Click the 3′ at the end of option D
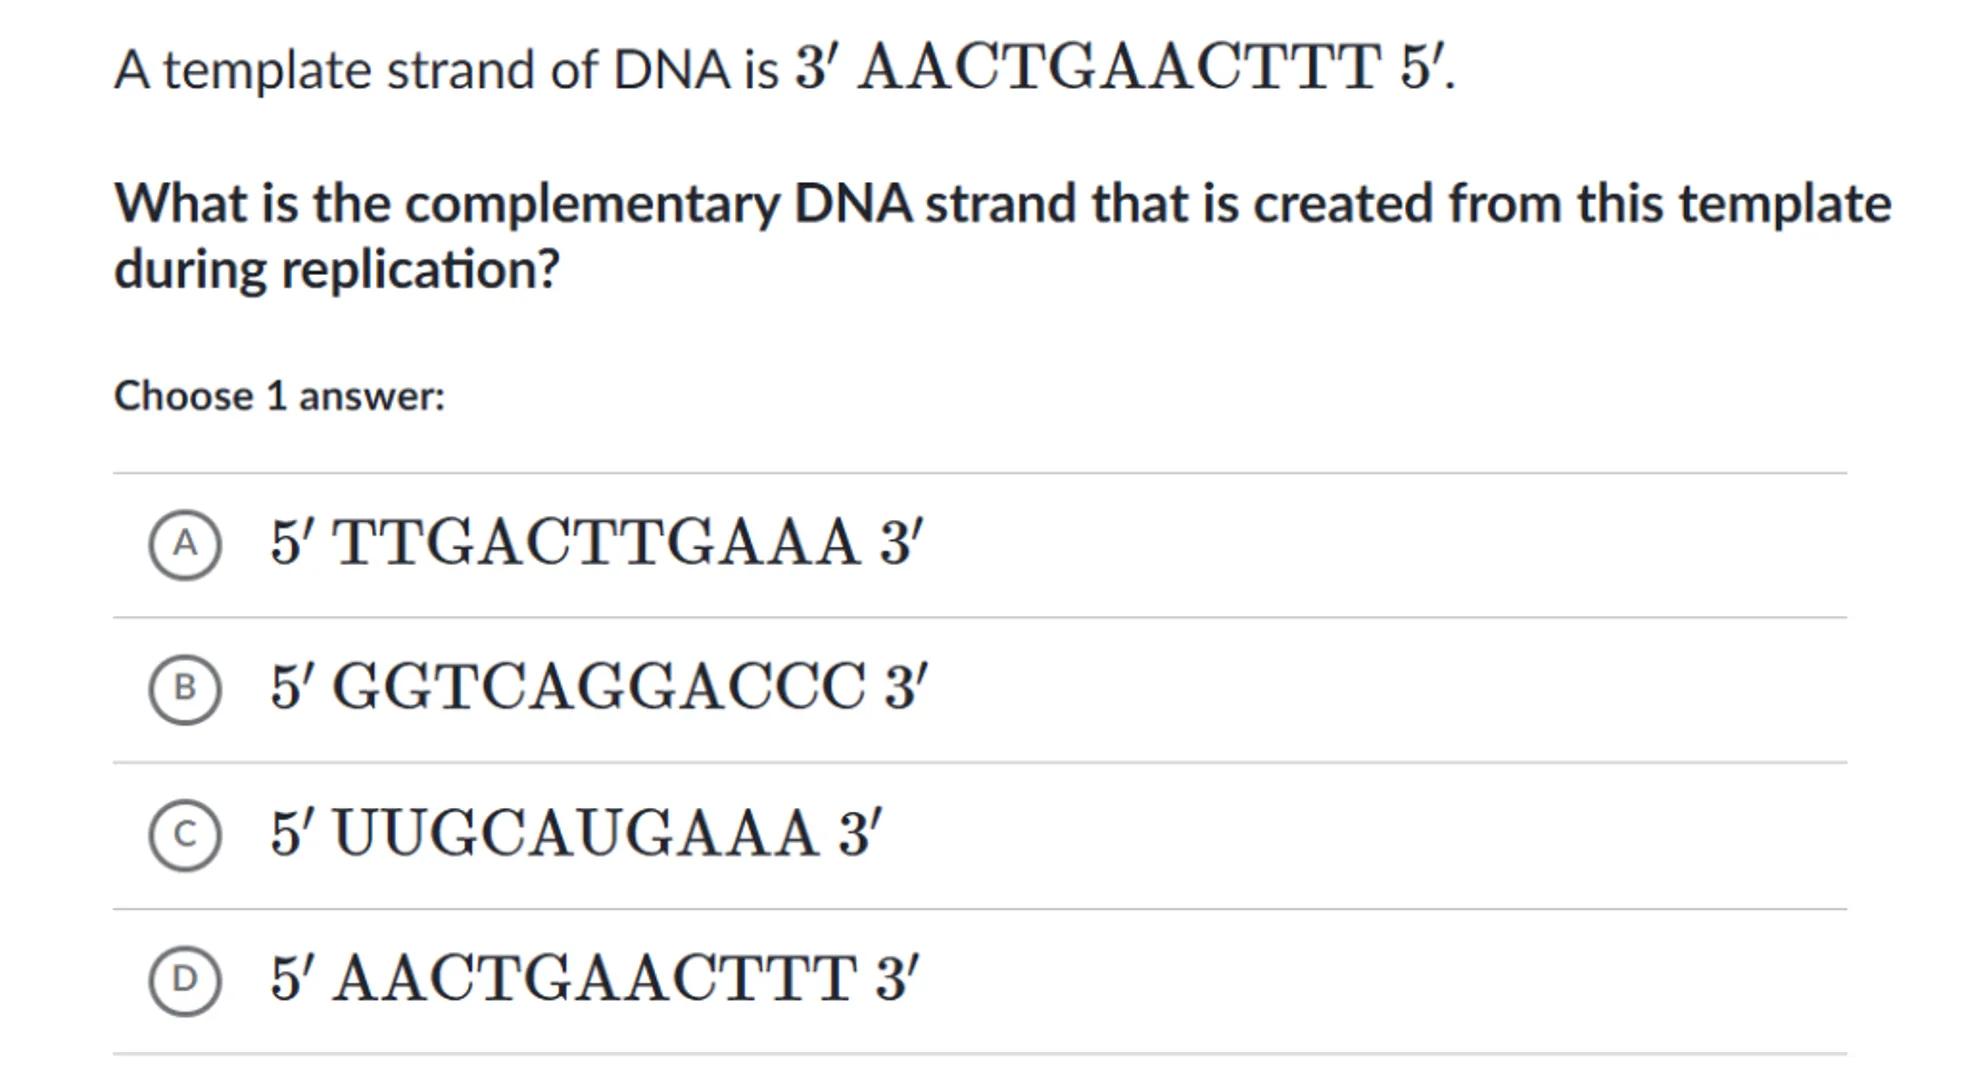 [898, 978]
